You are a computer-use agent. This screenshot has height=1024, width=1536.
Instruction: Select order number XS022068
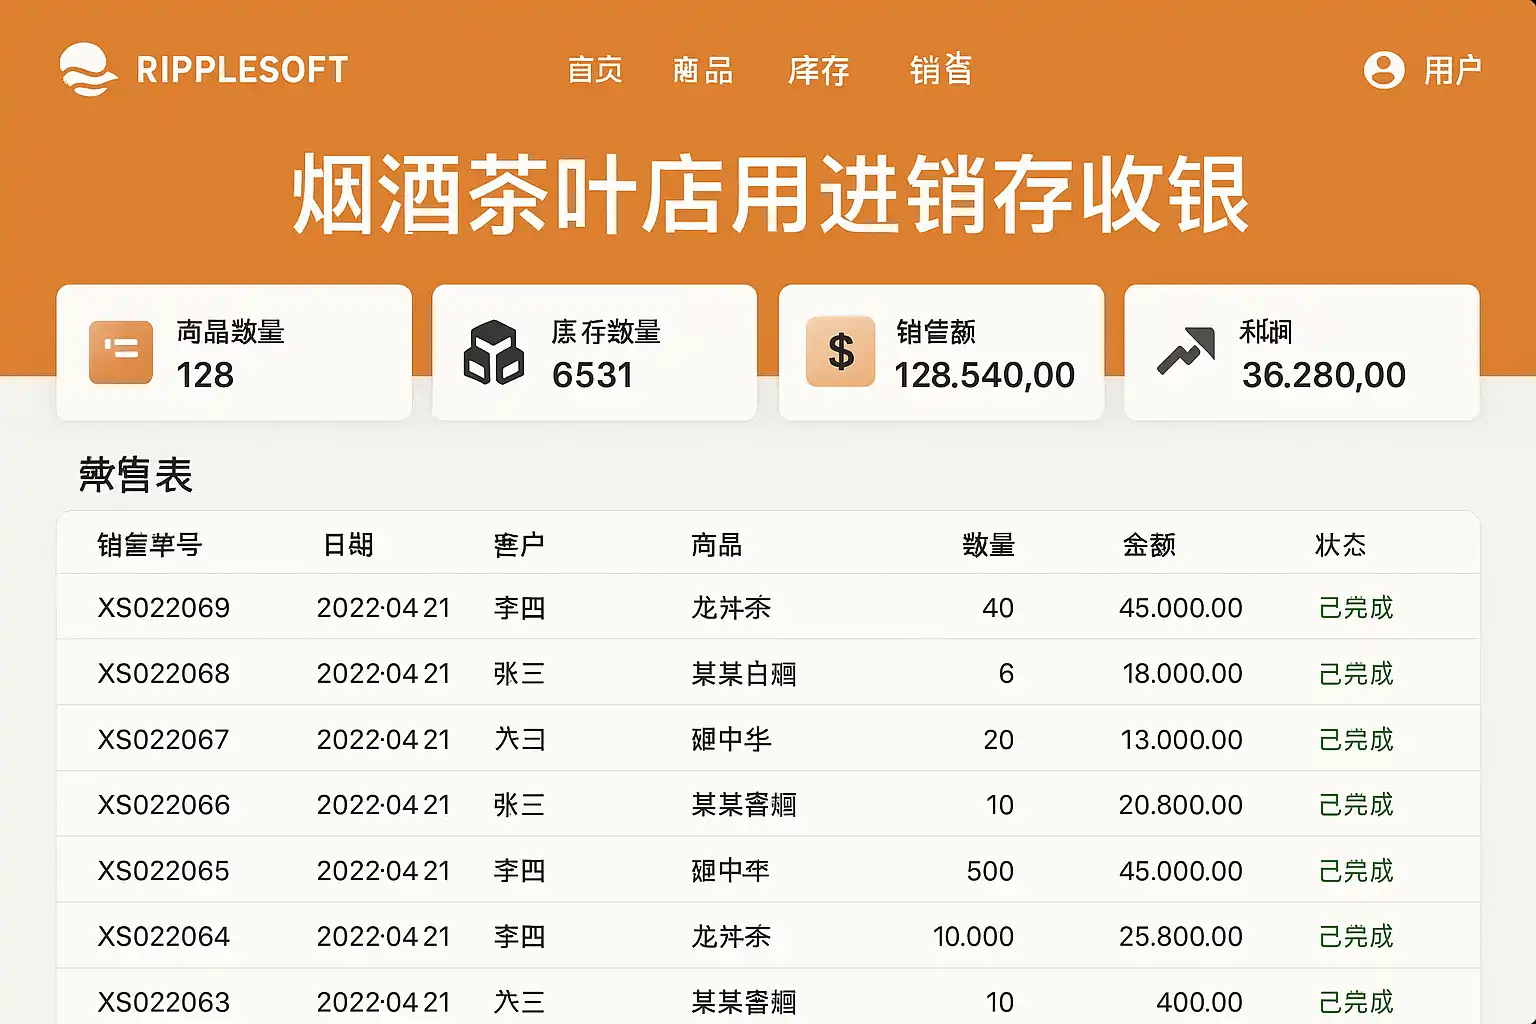164,674
